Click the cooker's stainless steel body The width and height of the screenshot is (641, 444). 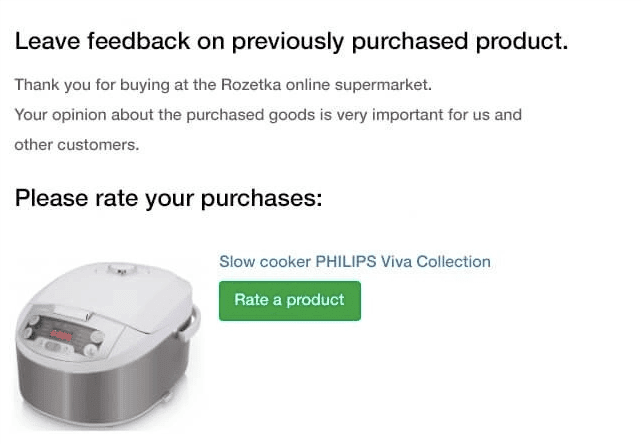[x=102, y=388]
